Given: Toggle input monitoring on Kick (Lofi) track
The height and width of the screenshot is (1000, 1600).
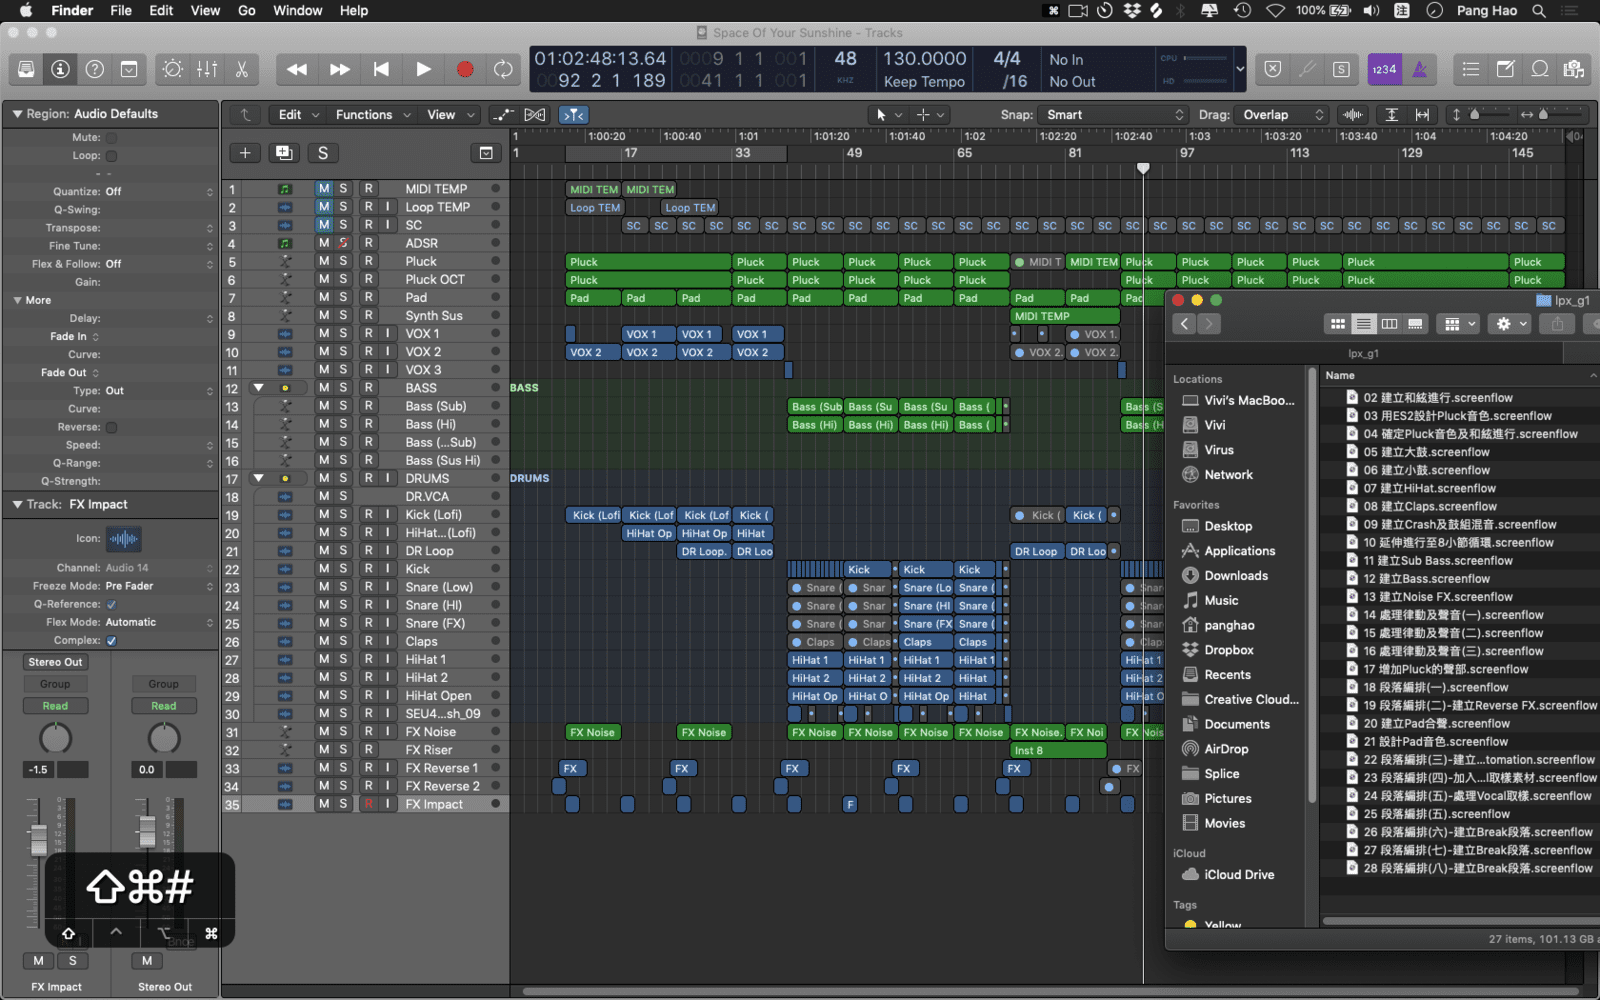Looking at the screenshot, I should tap(387, 515).
